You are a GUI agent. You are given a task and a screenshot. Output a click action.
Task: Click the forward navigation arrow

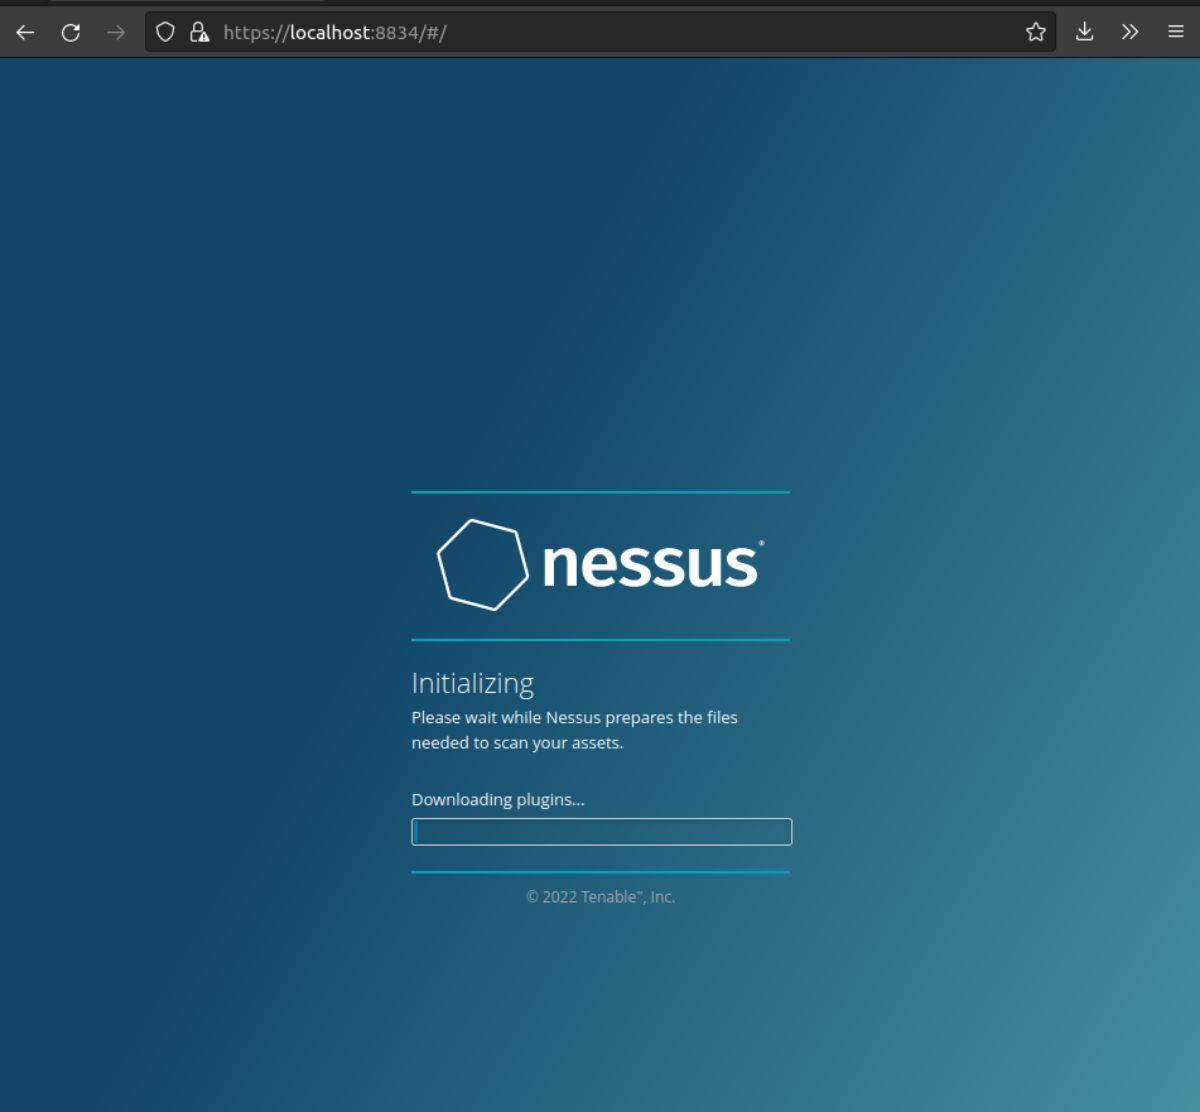click(x=114, y=31)
